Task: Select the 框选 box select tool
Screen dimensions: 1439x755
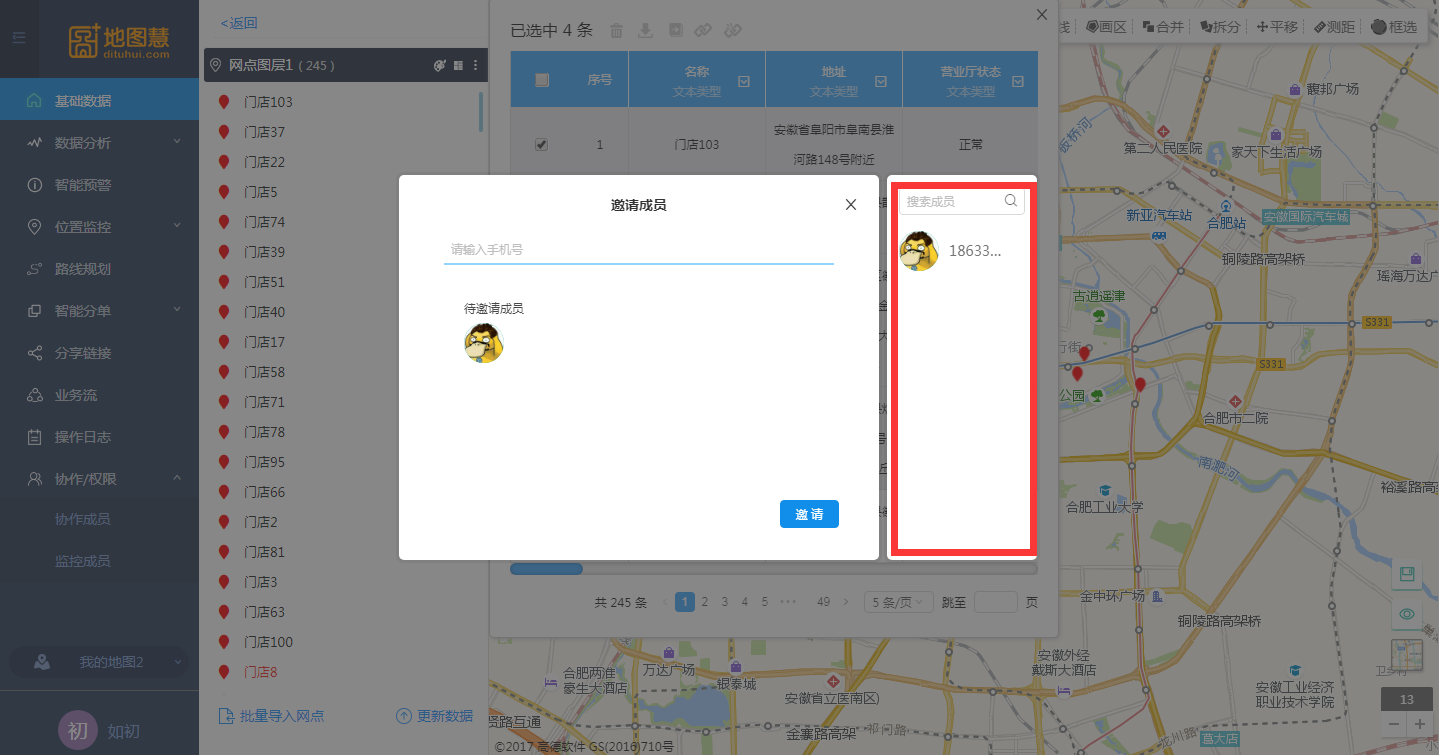Action: tap(1394, 27)
